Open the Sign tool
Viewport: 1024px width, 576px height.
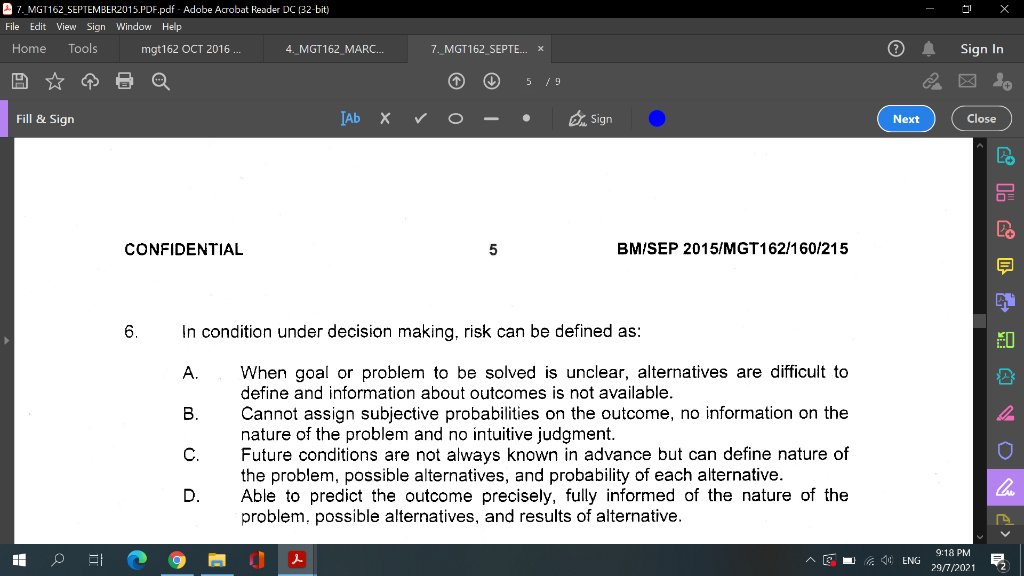click(x=590, y=119)
